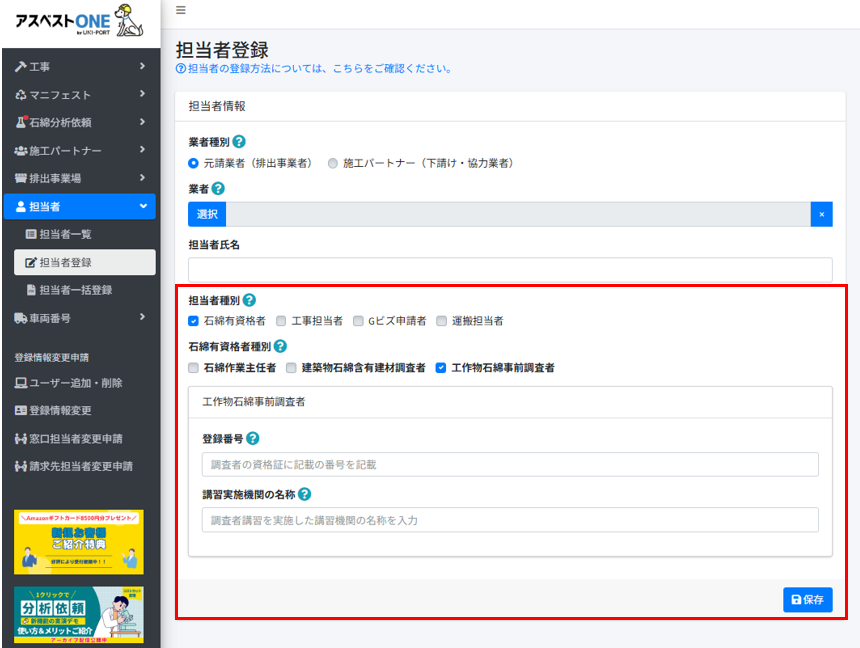Click the 担当者氏名 text field
Image resolution: width=860 pixels, height=648 pixels.
pos(510,269)
